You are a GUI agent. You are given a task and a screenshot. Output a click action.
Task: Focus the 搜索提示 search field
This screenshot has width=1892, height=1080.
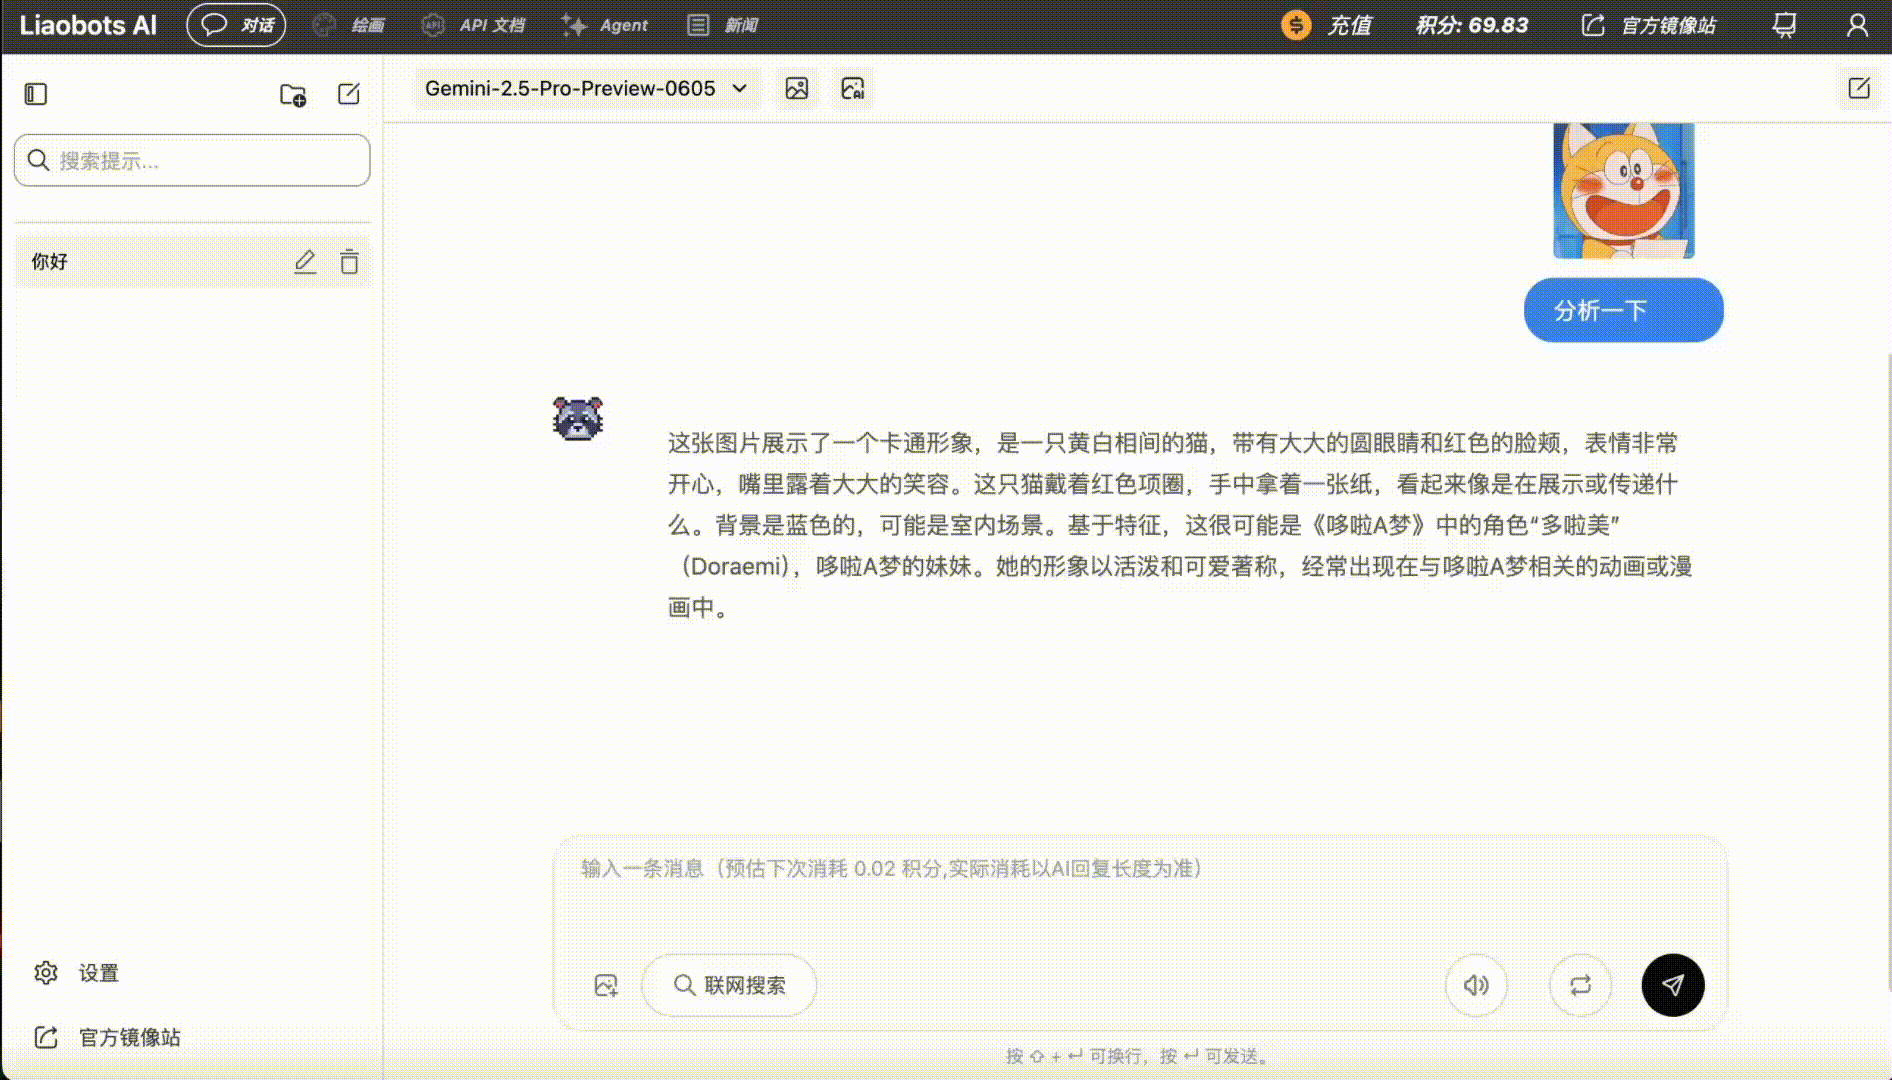coord(192,160)
